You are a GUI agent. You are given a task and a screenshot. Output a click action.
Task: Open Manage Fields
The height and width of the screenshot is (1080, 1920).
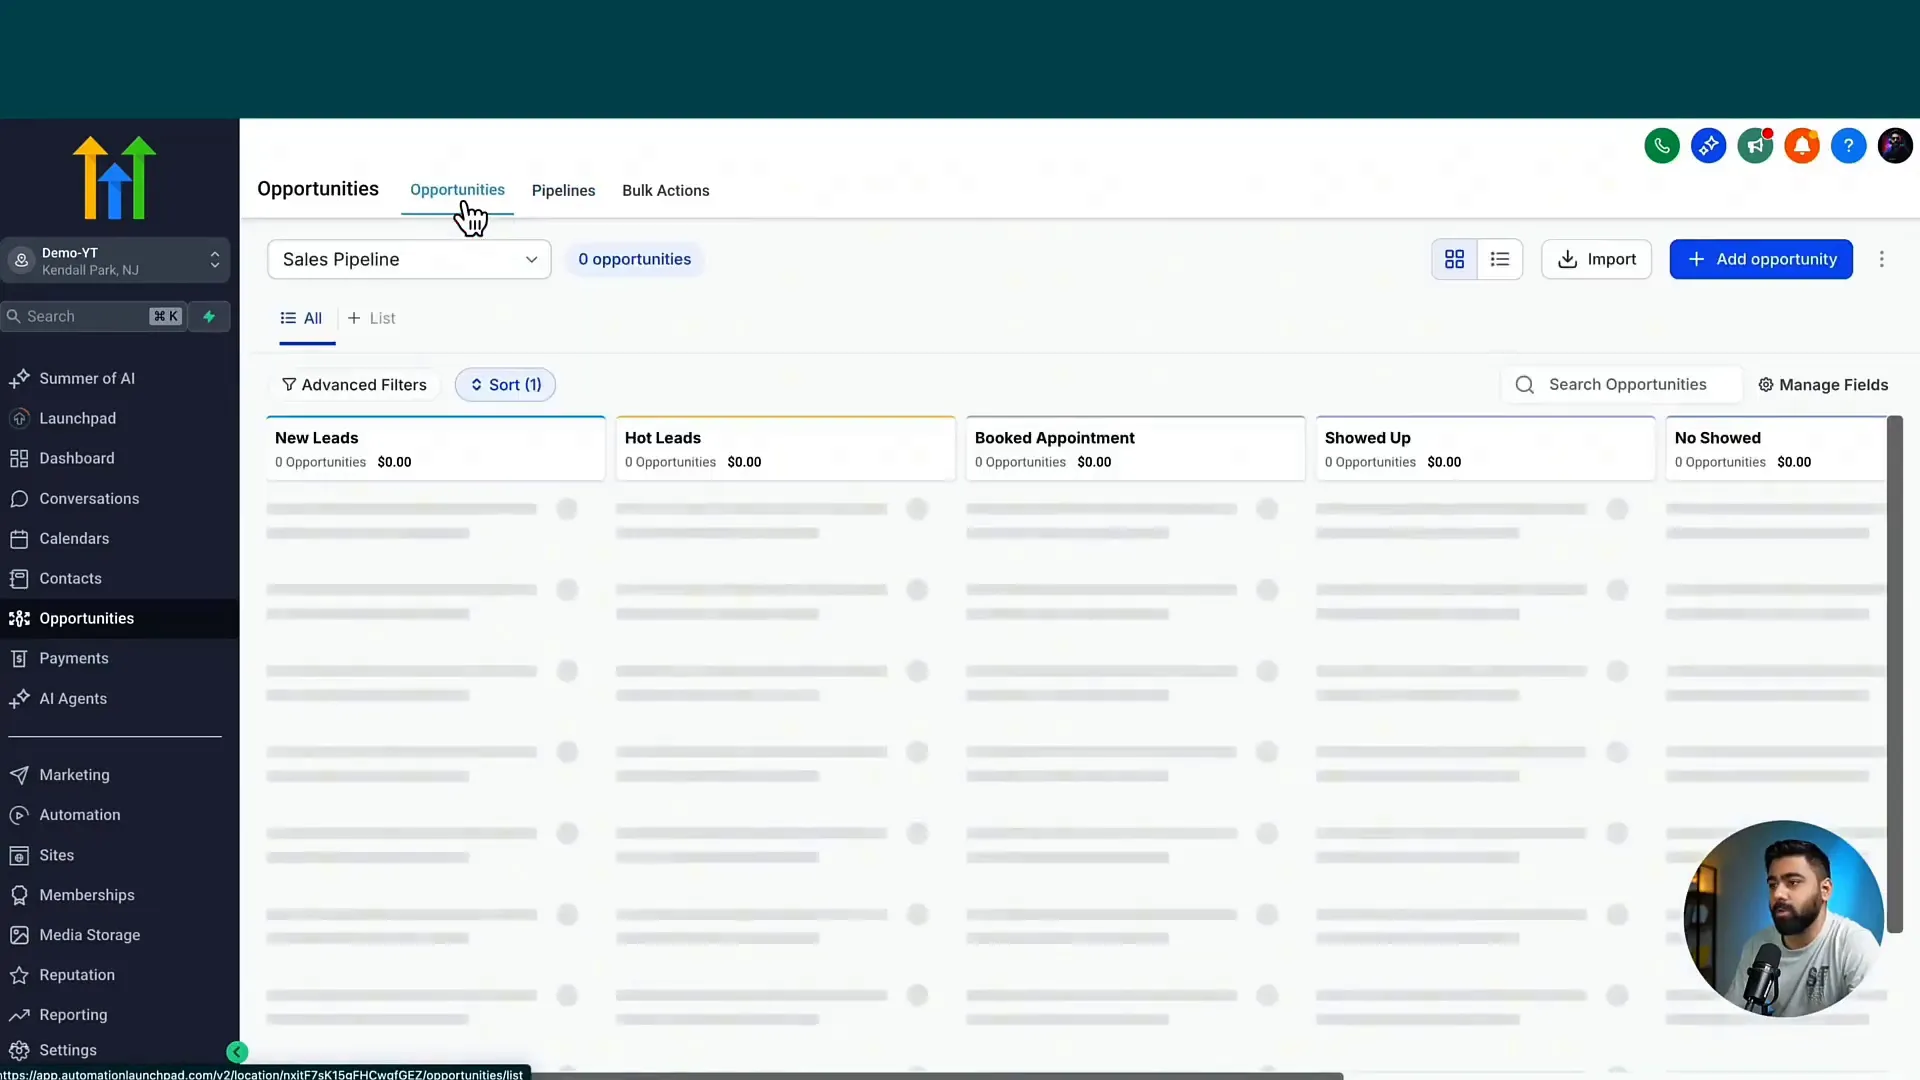click(x=1823, y=385)
